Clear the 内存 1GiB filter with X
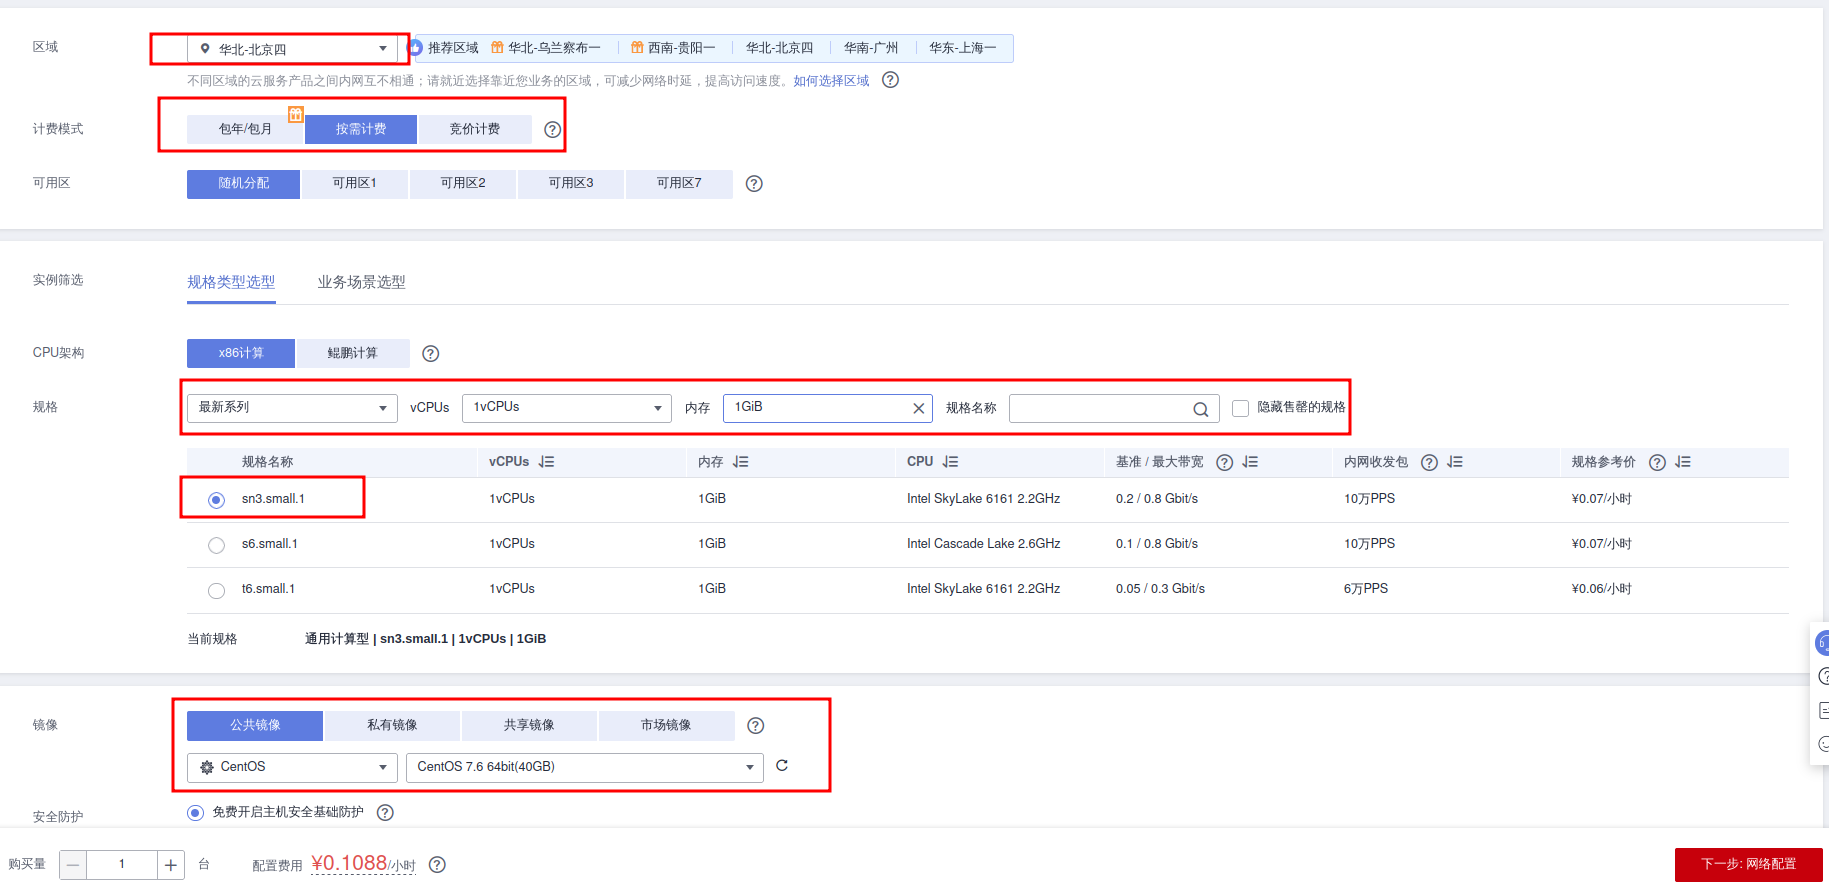Viewport: 1829px width, 892px height. pyautogui.click(x=918, y=408)
